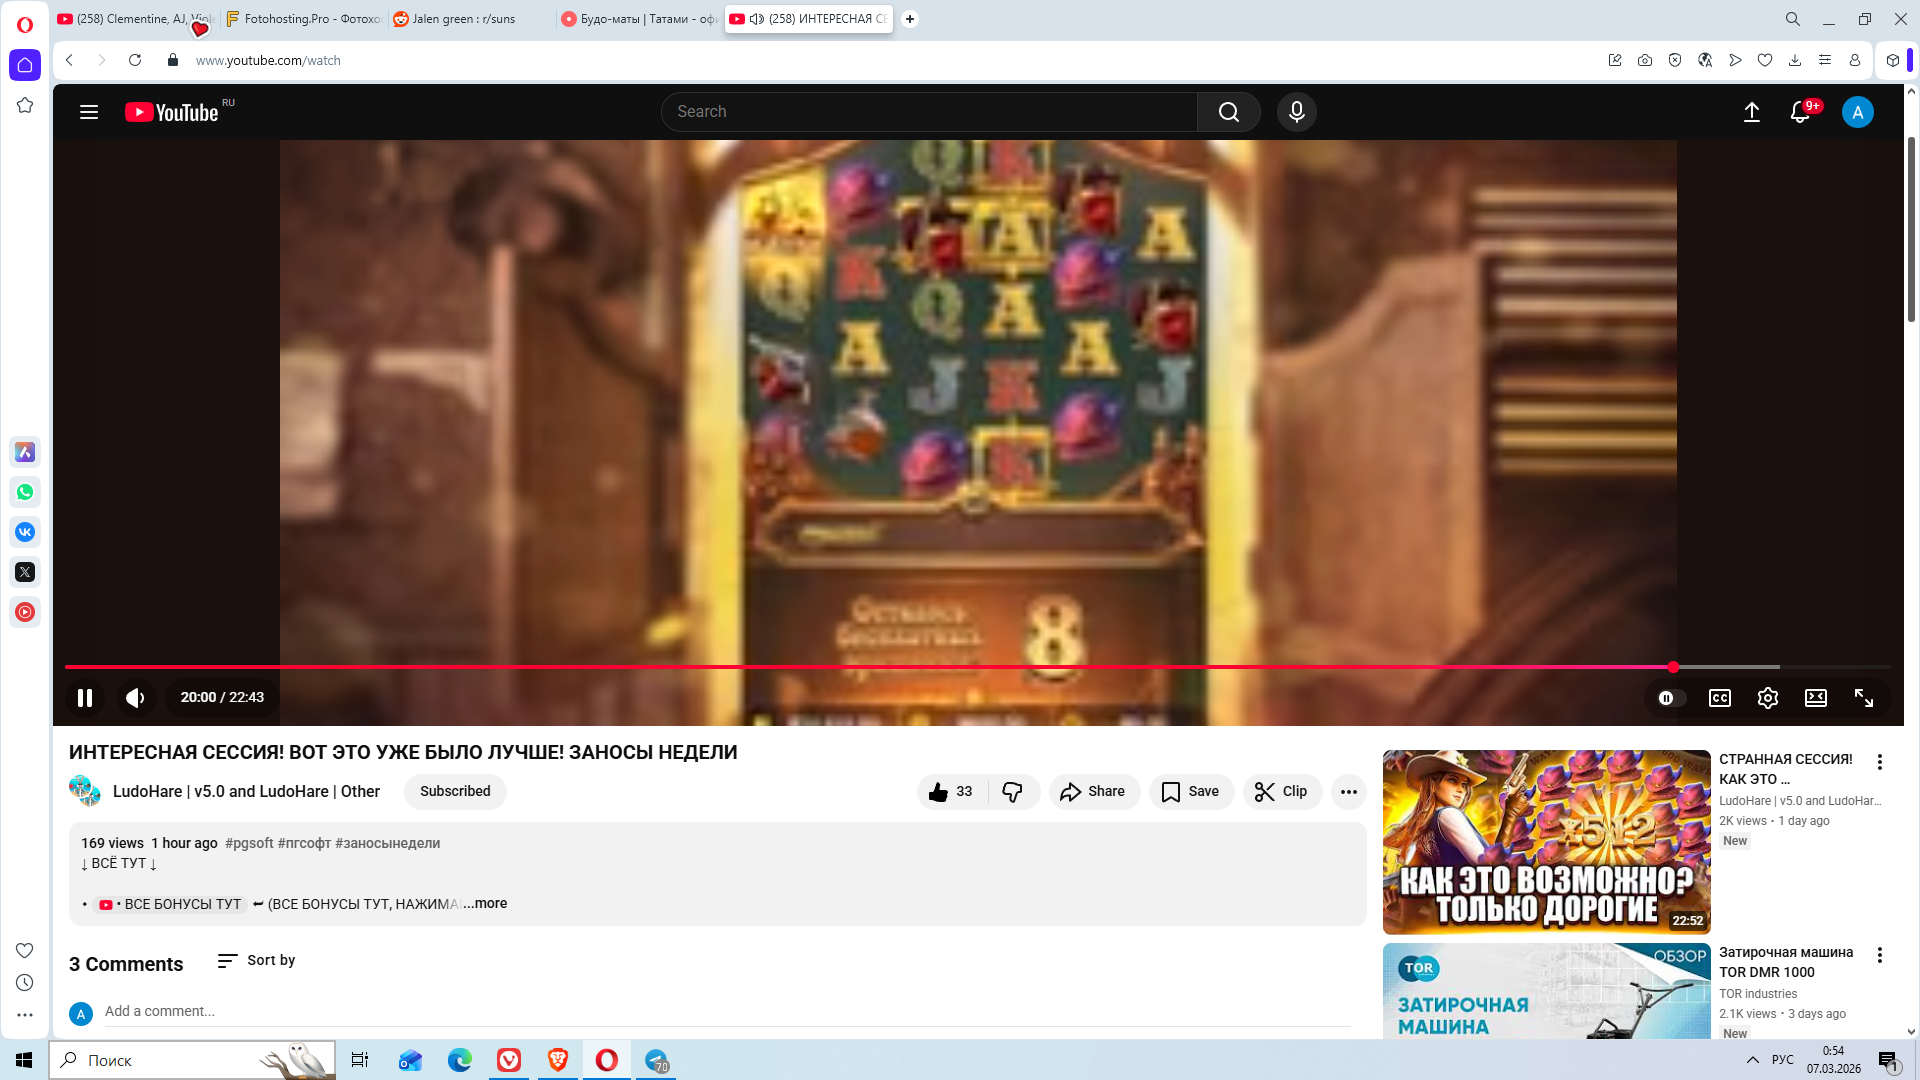
Task: Open the notifications bell
Action: tap(1799, 112)
